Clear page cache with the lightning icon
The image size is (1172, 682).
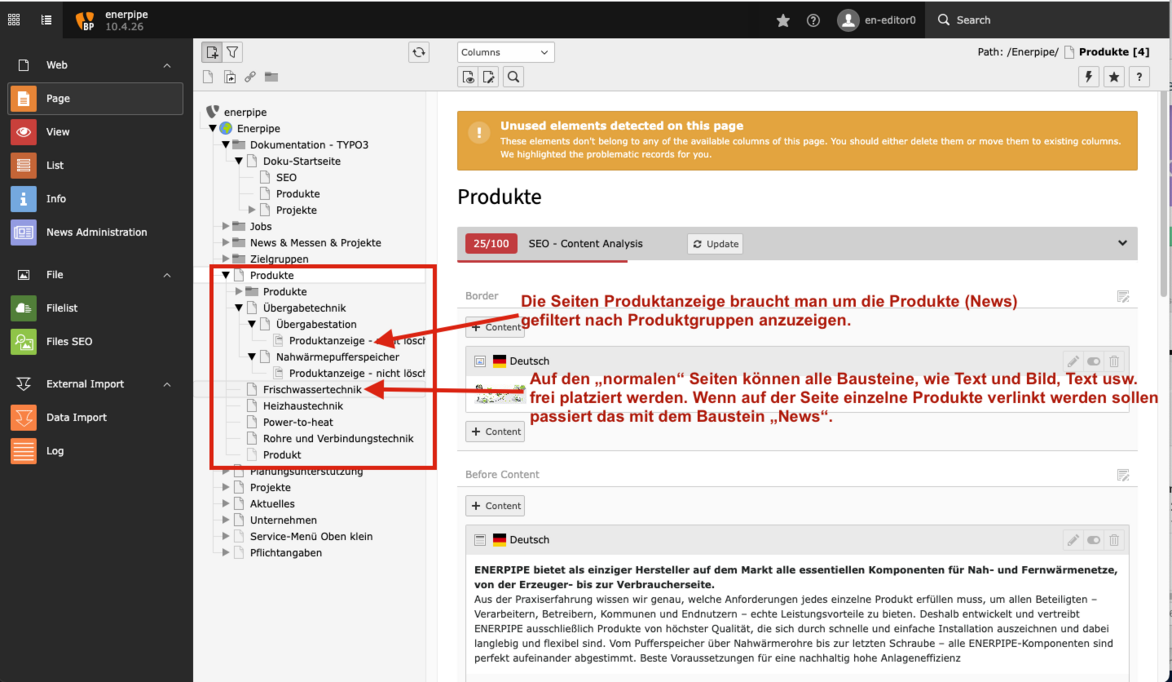[x=1089, y=77]
